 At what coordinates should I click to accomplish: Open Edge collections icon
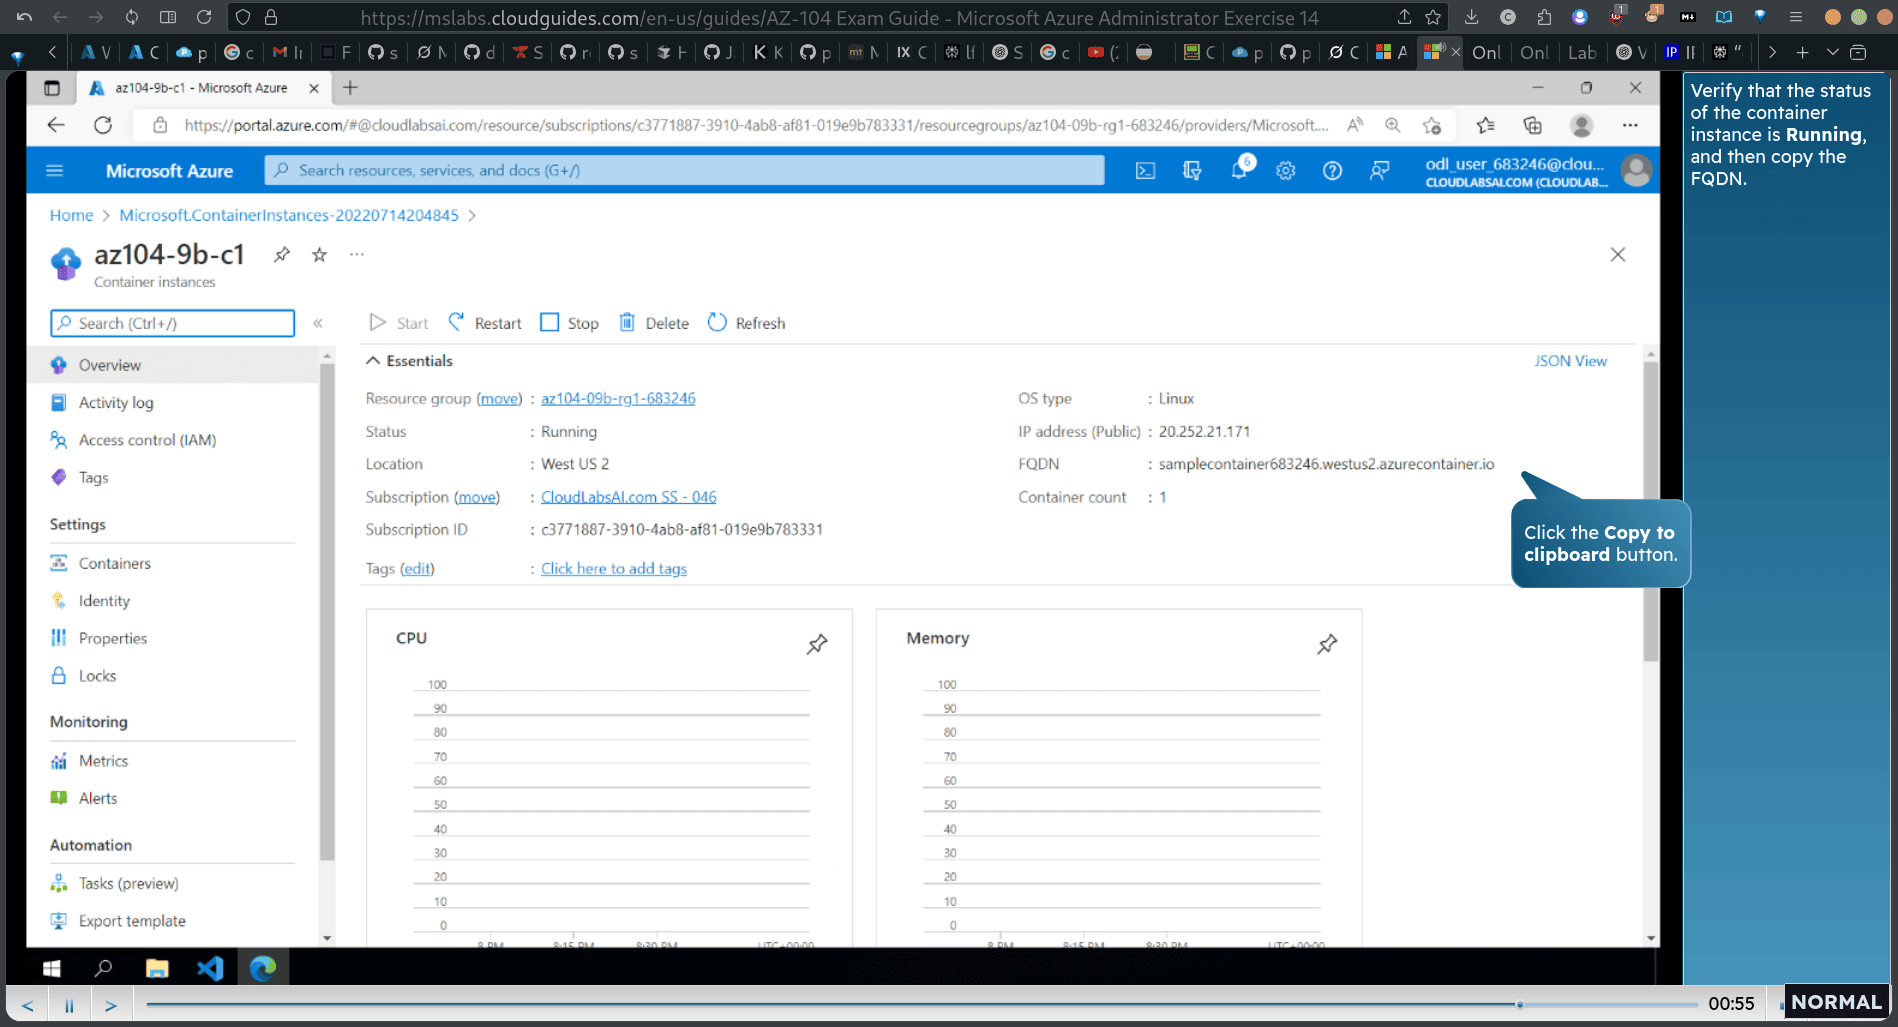pos(1532,125)
